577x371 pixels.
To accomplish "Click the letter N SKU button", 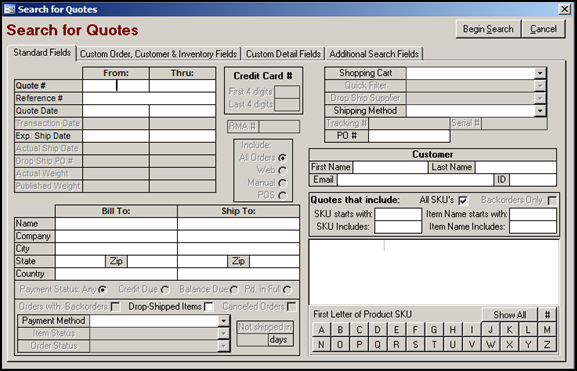I will [x=321, y=345].
